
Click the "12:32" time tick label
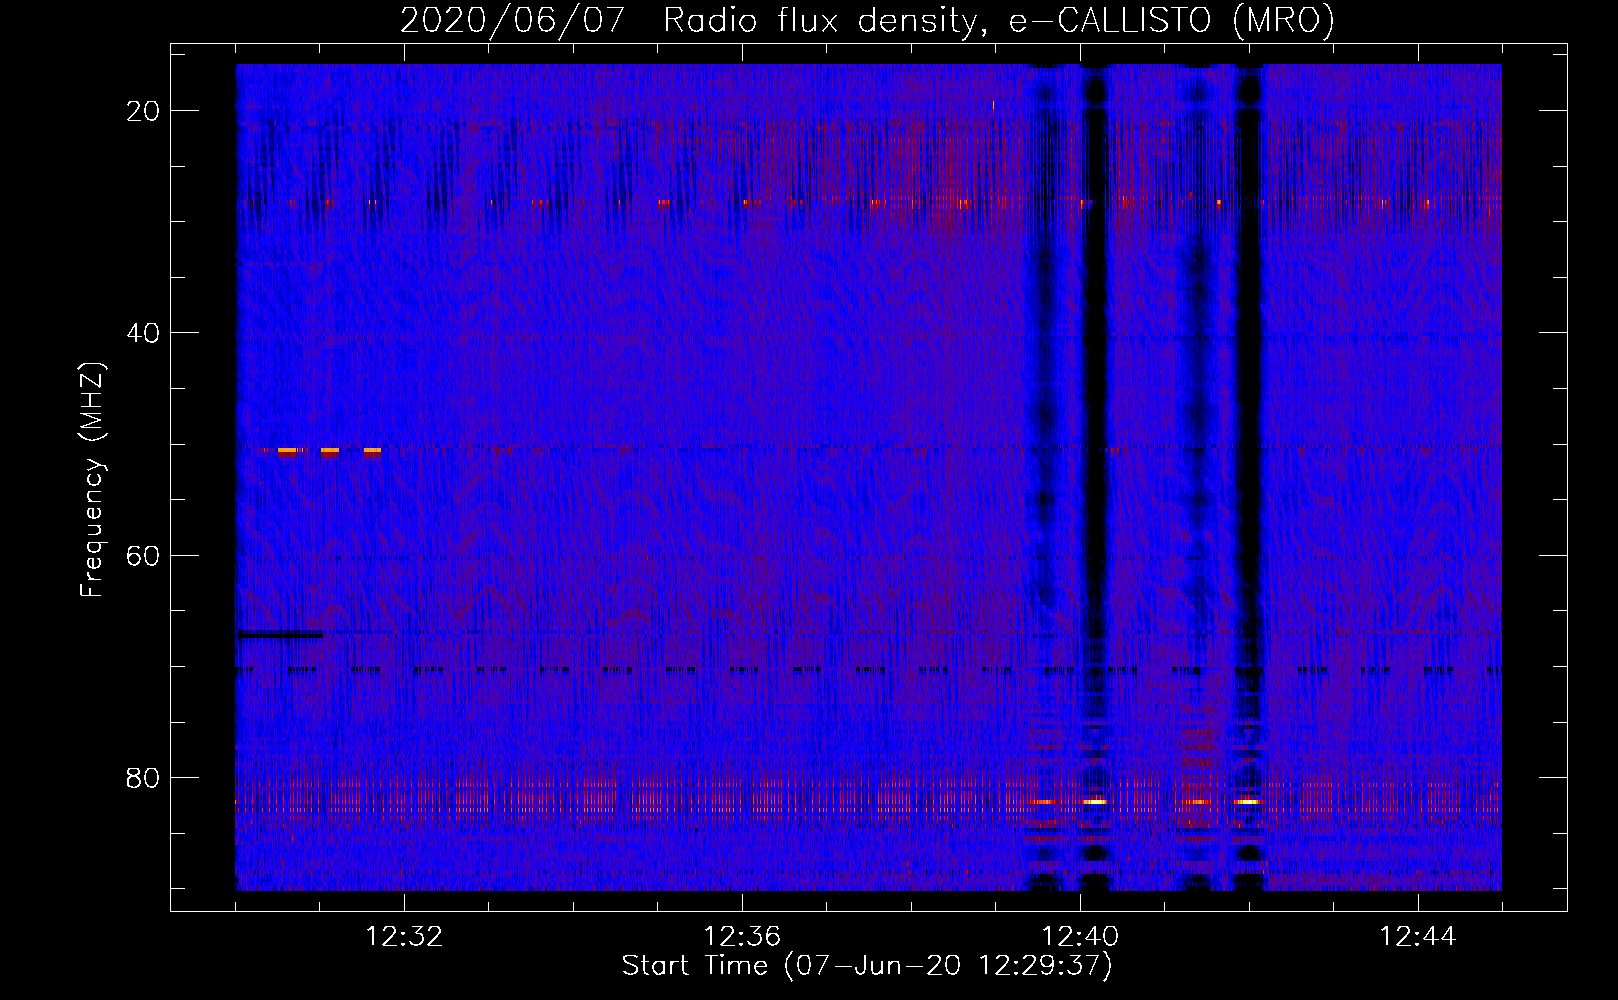[404, 937]
